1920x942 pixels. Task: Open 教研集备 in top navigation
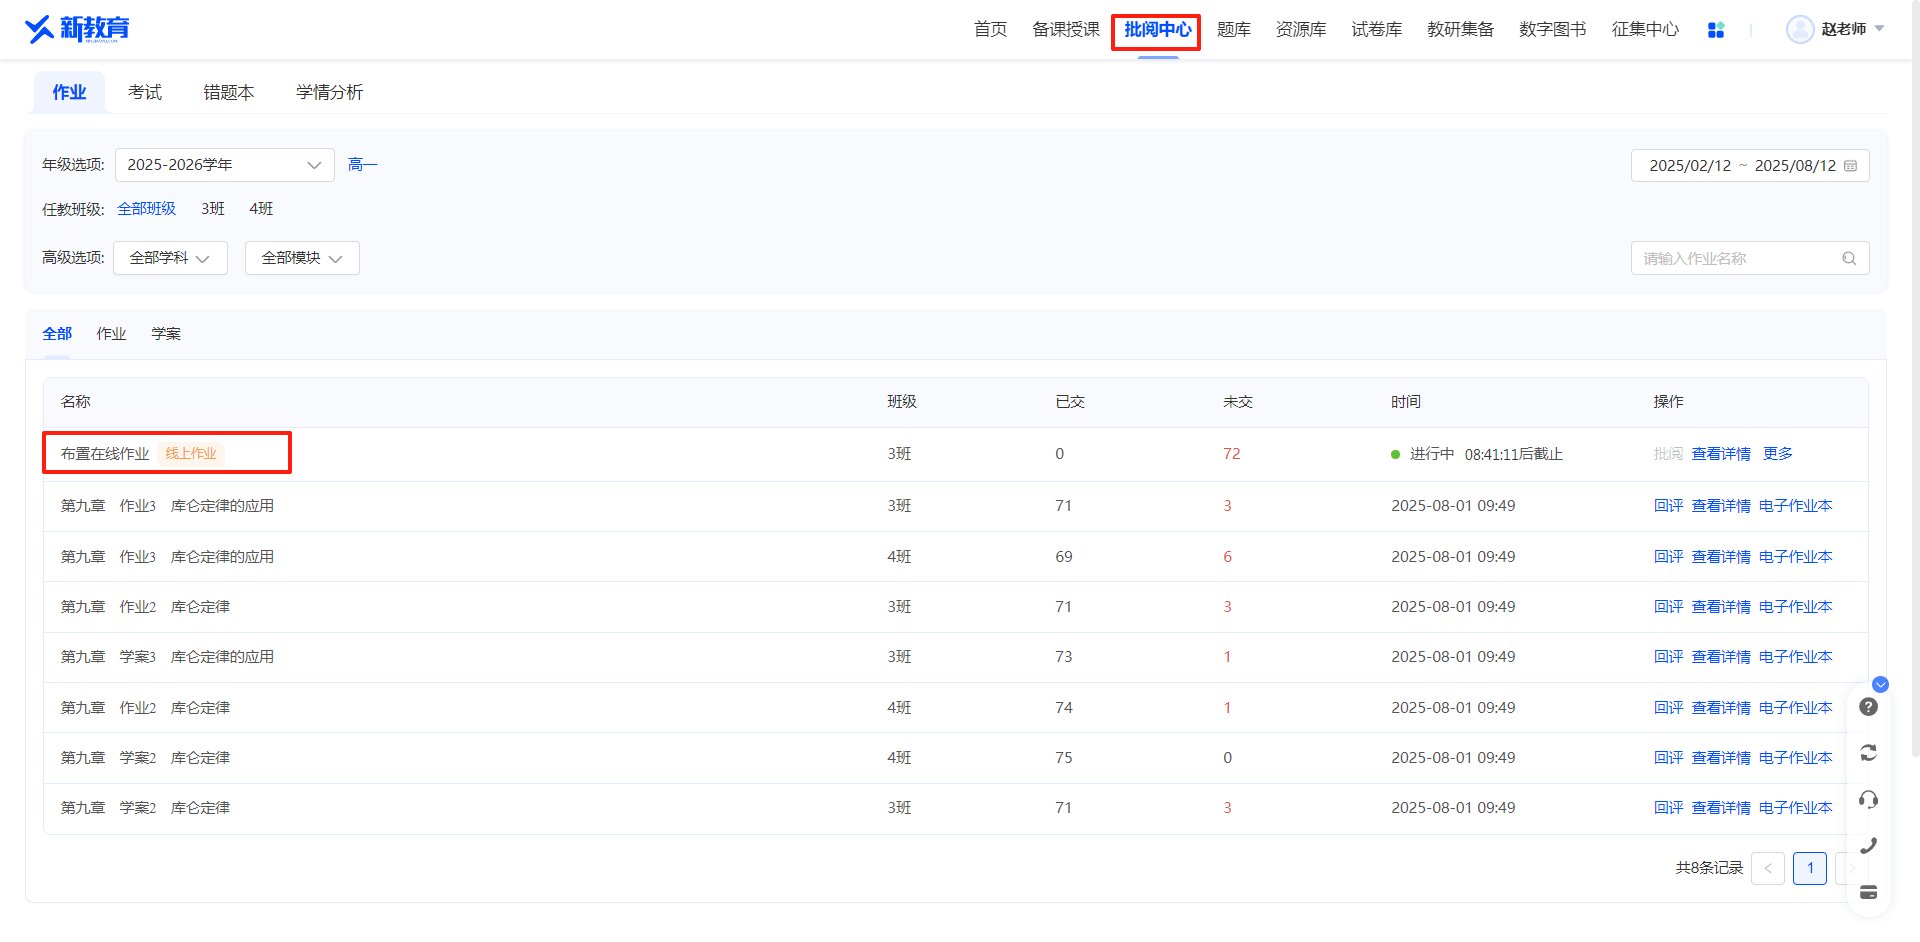click(x=1460, y=29)
